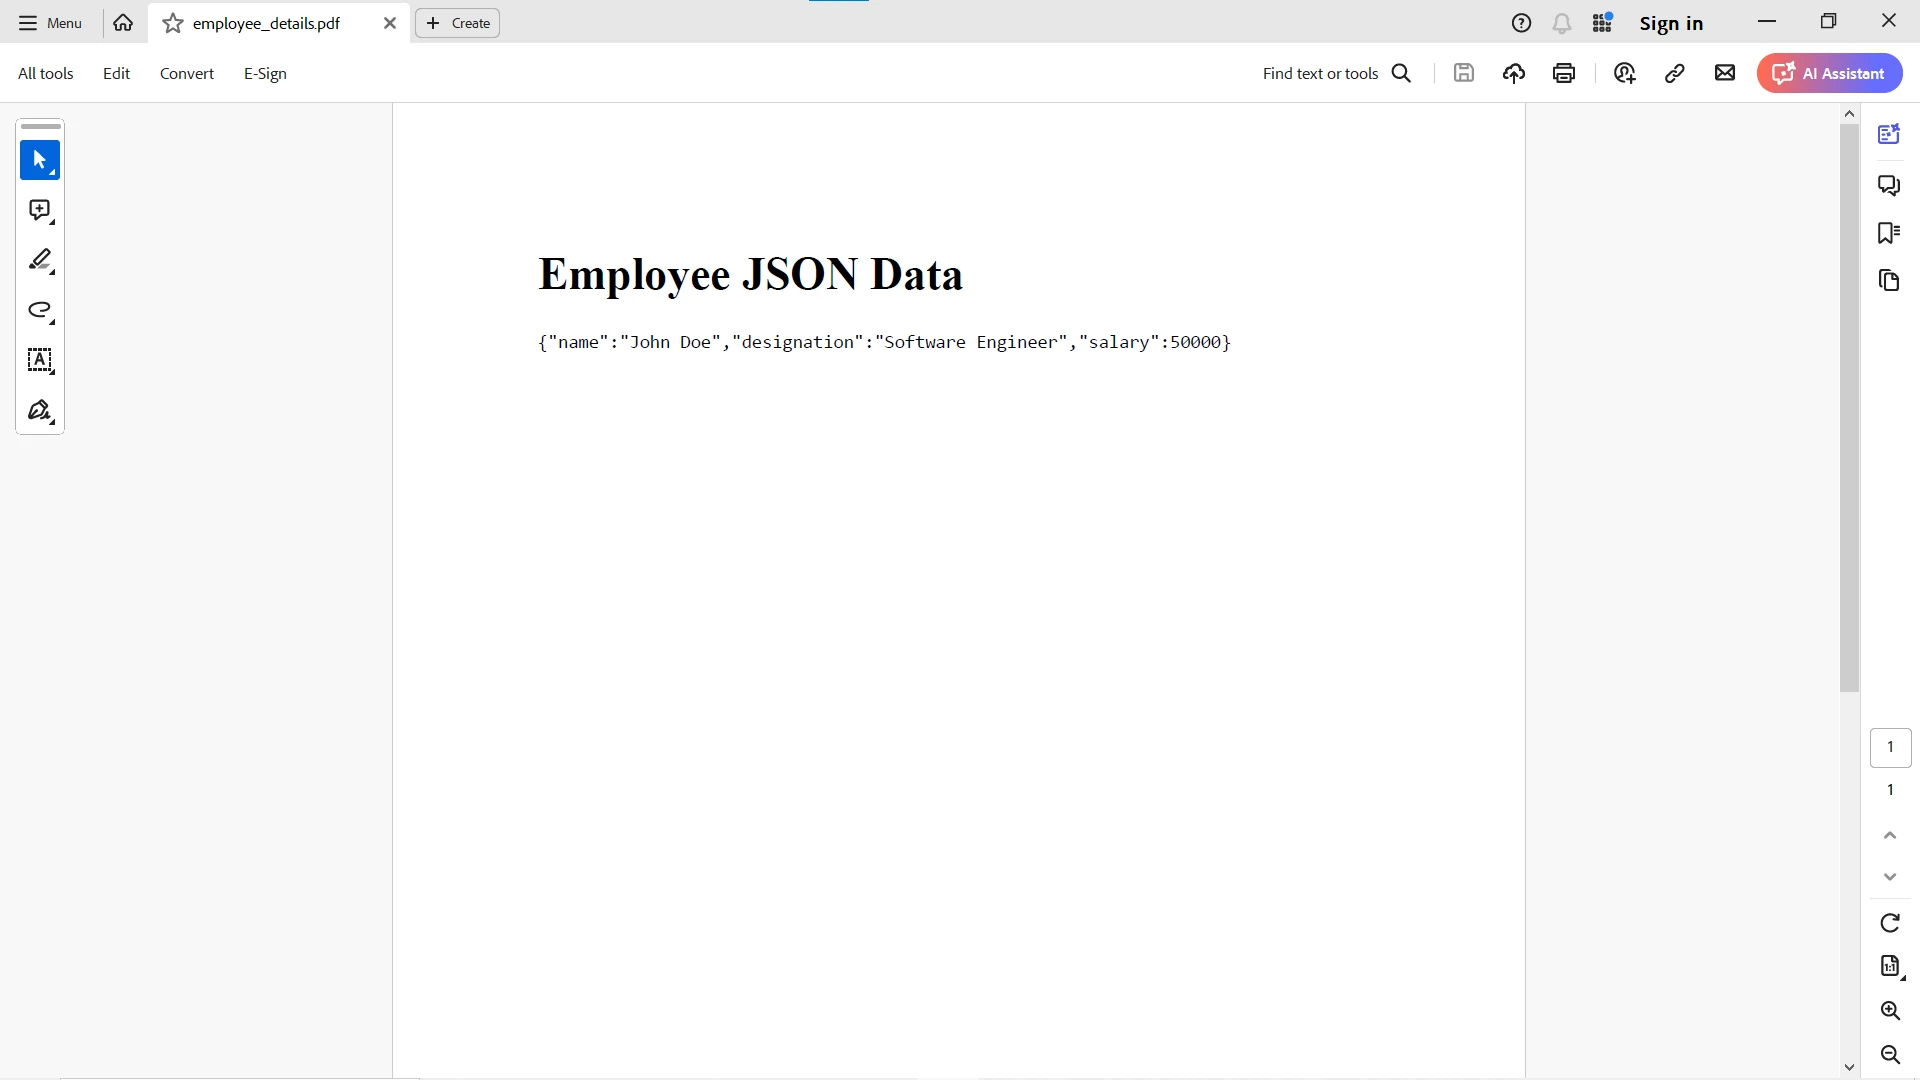Expand page navigation stepper arrow down
The width and height of the screenshot is (1920, 1080).
[1891, 877]
